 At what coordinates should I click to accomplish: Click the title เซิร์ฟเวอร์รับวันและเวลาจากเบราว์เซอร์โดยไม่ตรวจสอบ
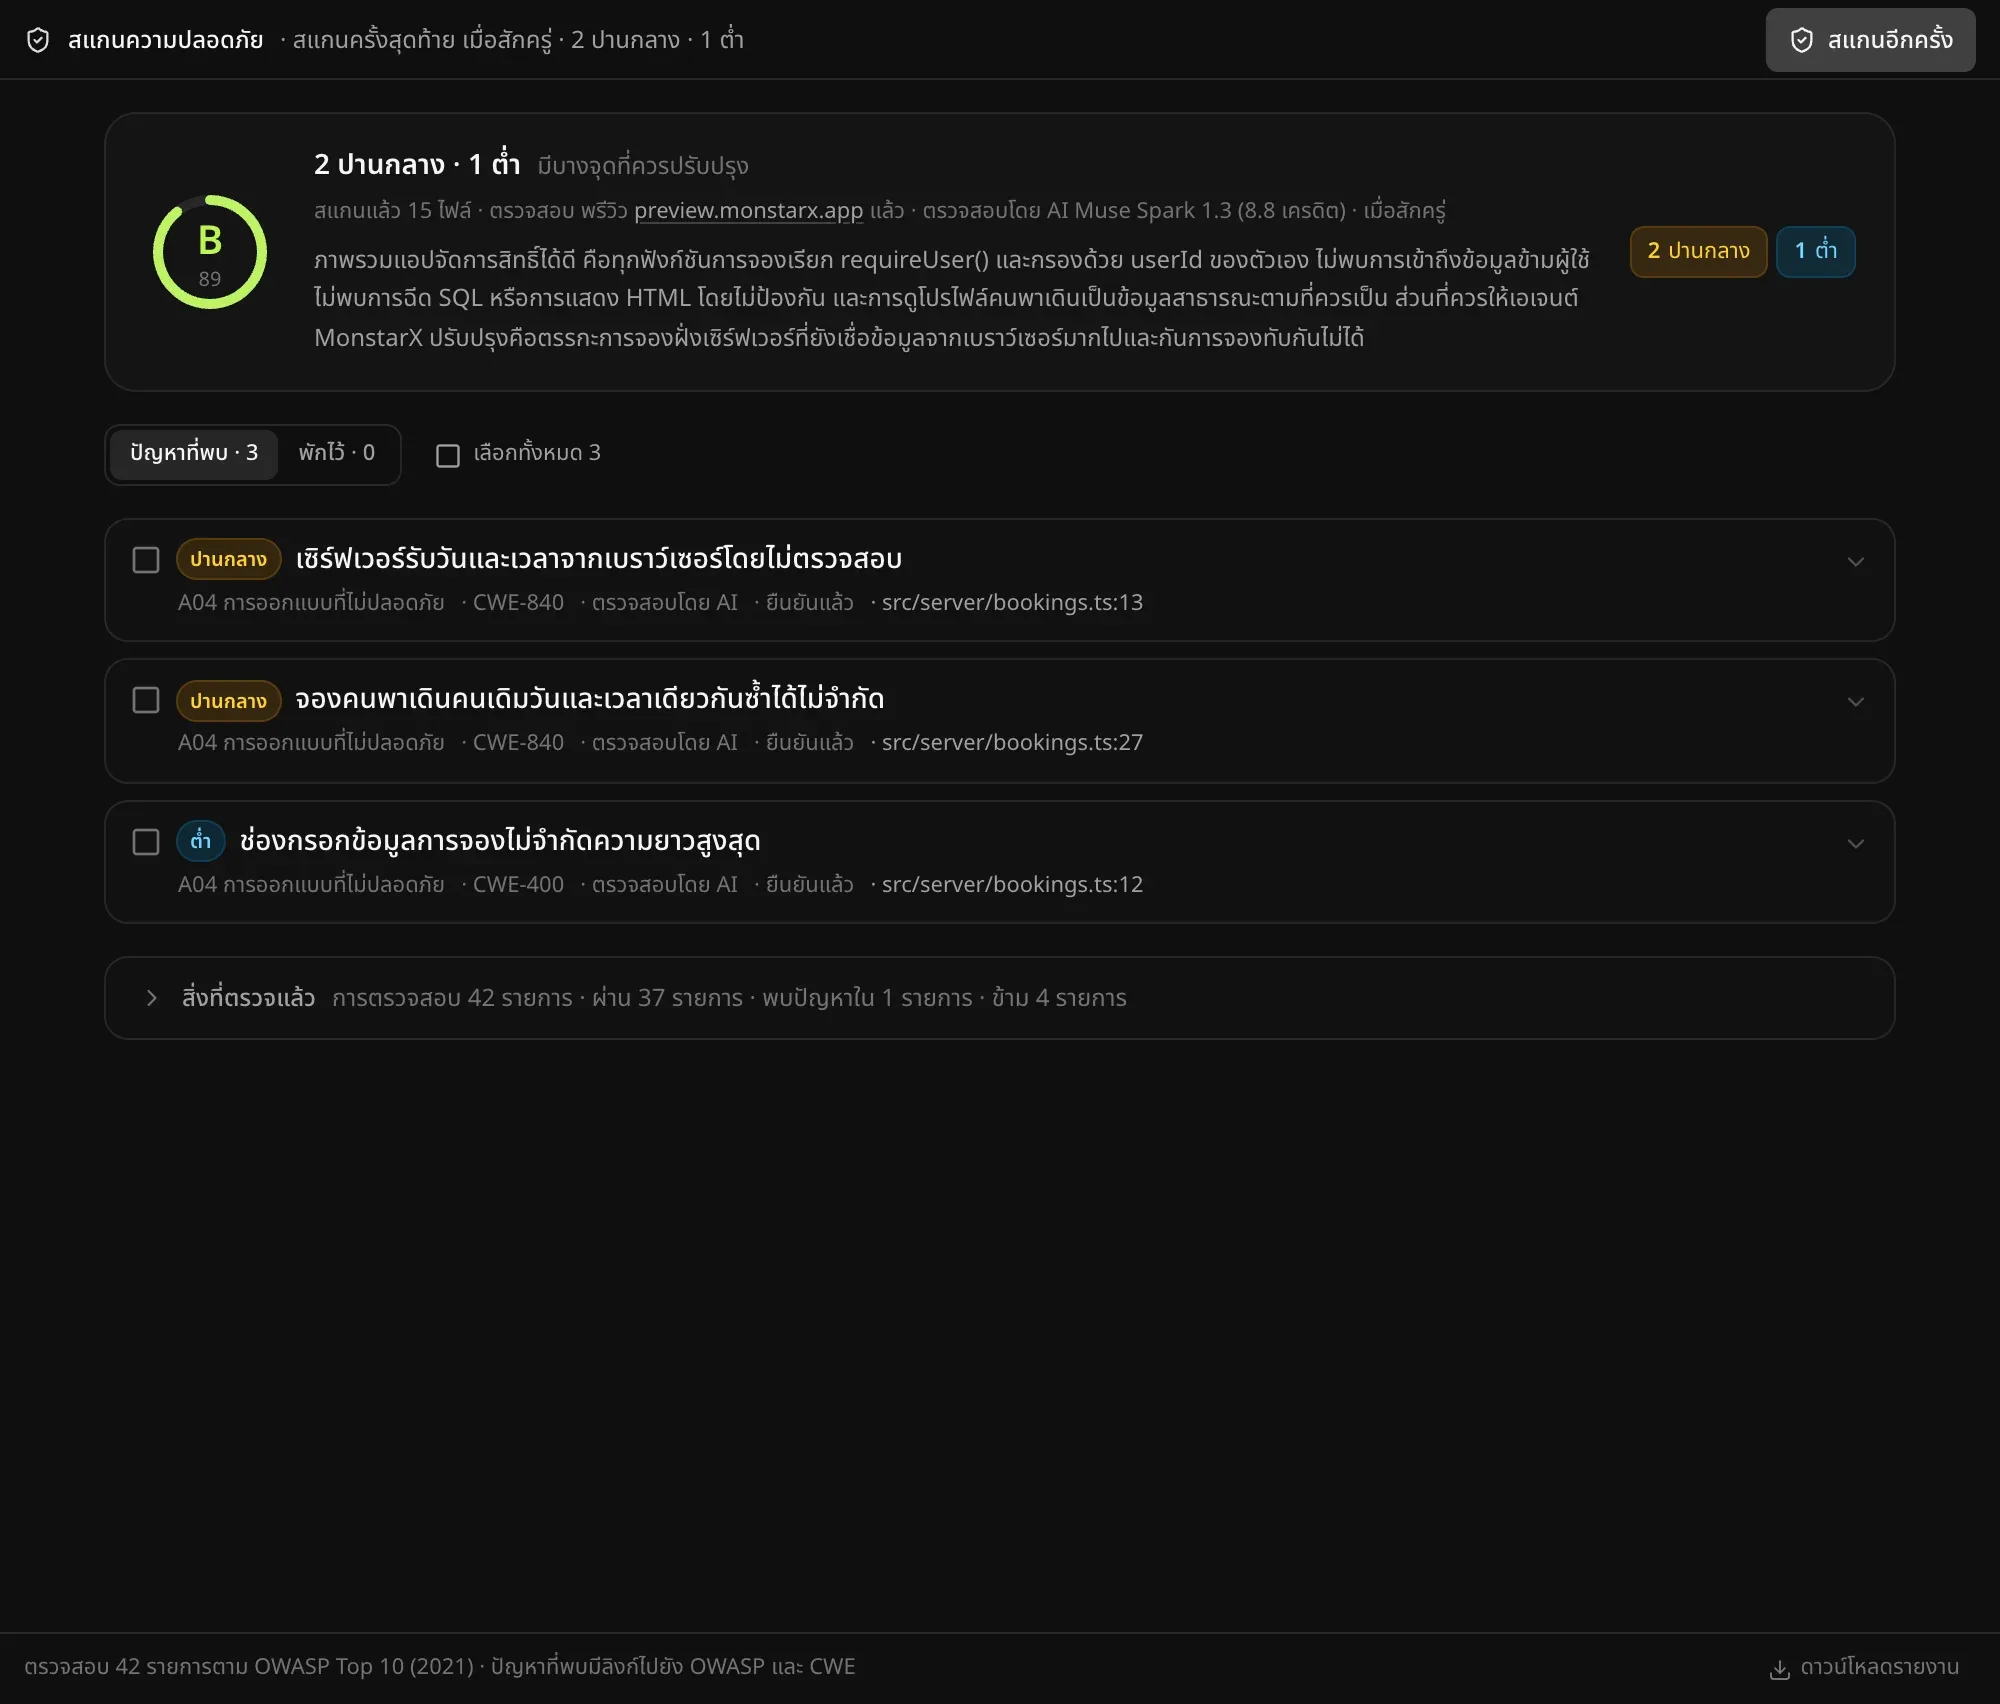(599, 558)
